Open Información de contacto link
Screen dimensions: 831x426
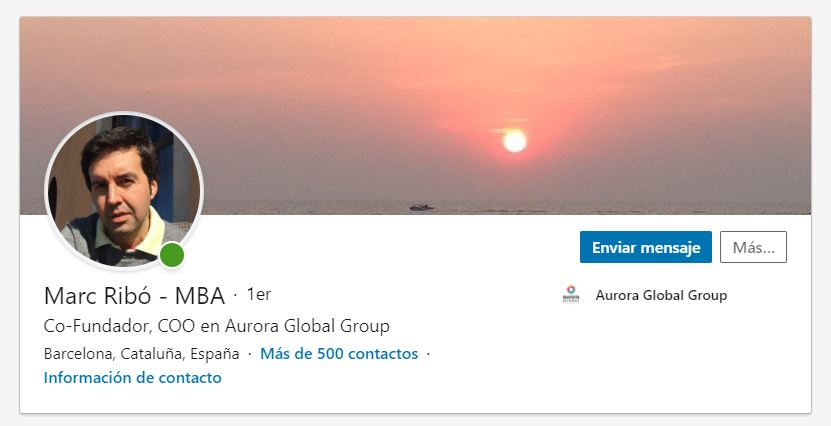[132, 378]
